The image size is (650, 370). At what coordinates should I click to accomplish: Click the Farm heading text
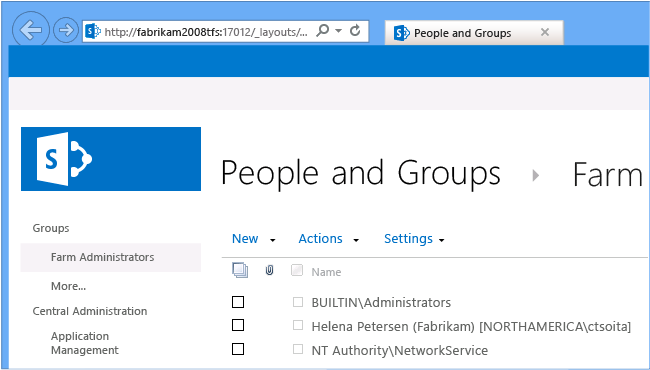[x=607, y=174]
